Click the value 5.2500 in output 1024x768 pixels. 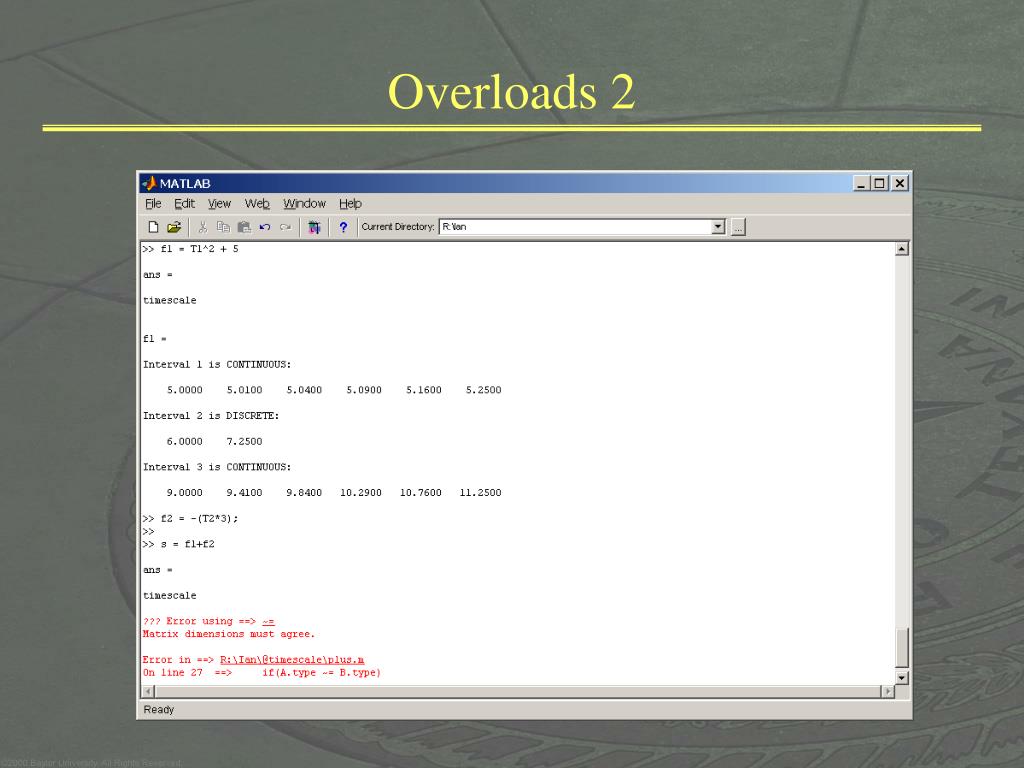483,390
